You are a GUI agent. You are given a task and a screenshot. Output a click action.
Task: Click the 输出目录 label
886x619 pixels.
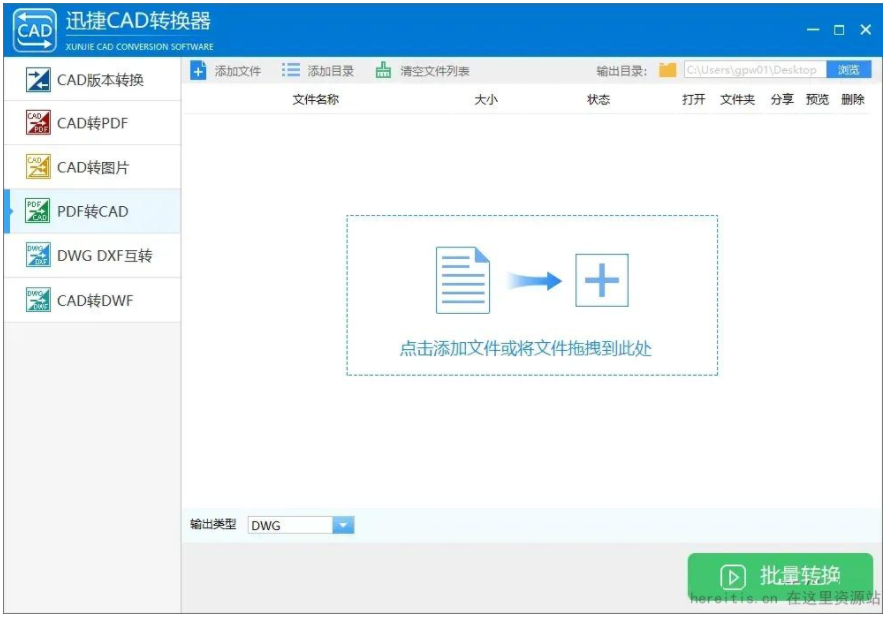tap(621, 71)
